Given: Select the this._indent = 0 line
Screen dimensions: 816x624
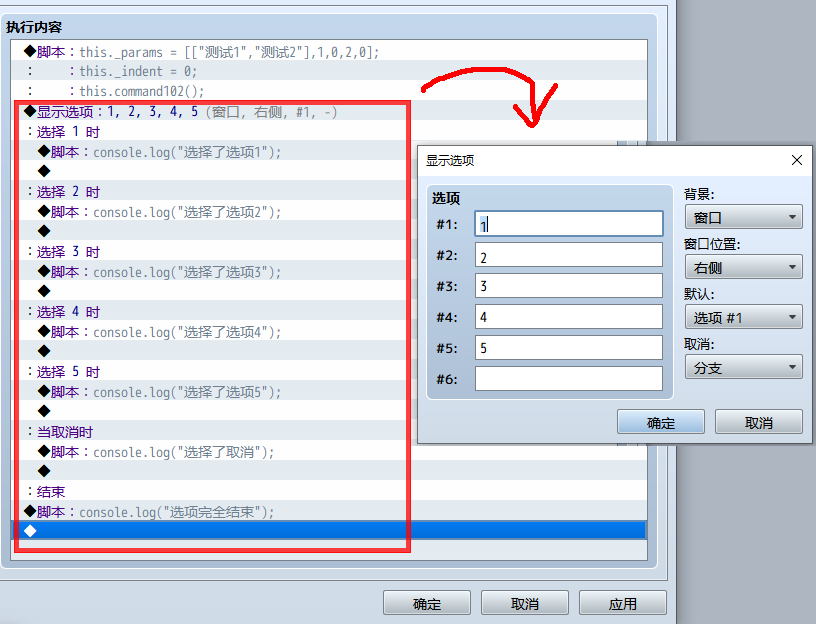Looking at the screenshot, I should pos(329,71).
